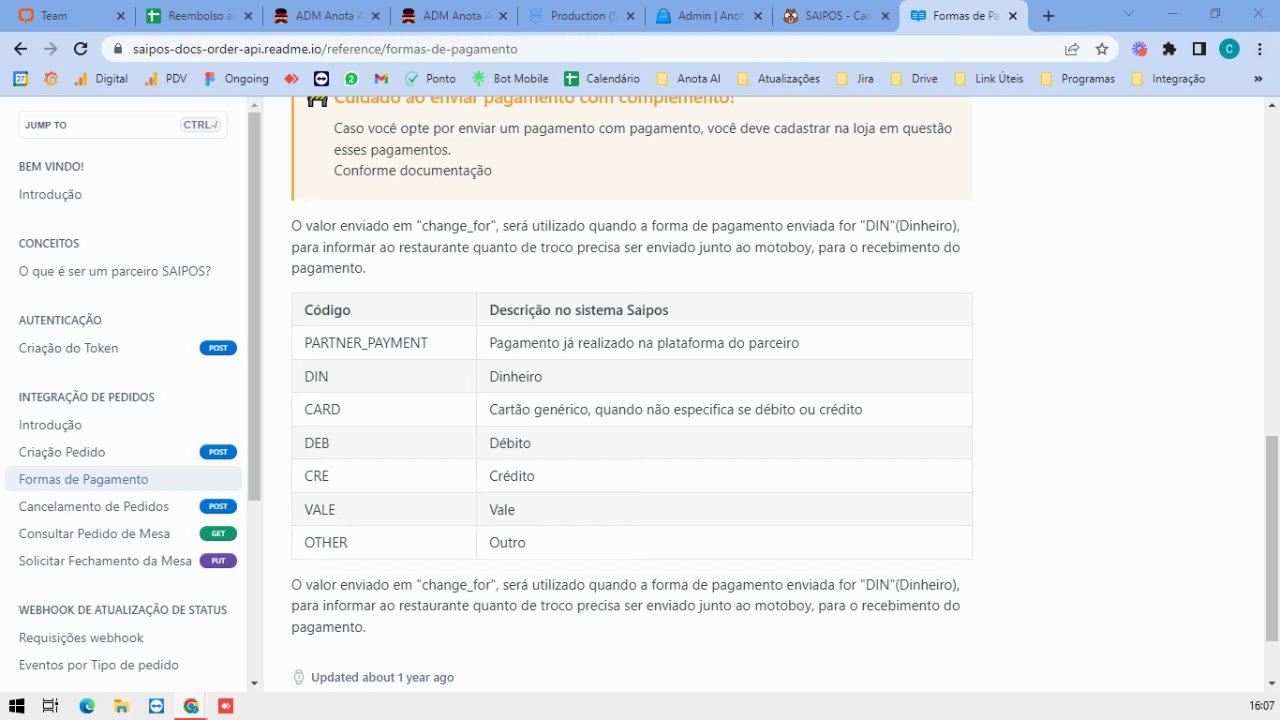Close the Team tab

(x=120, y=16)
